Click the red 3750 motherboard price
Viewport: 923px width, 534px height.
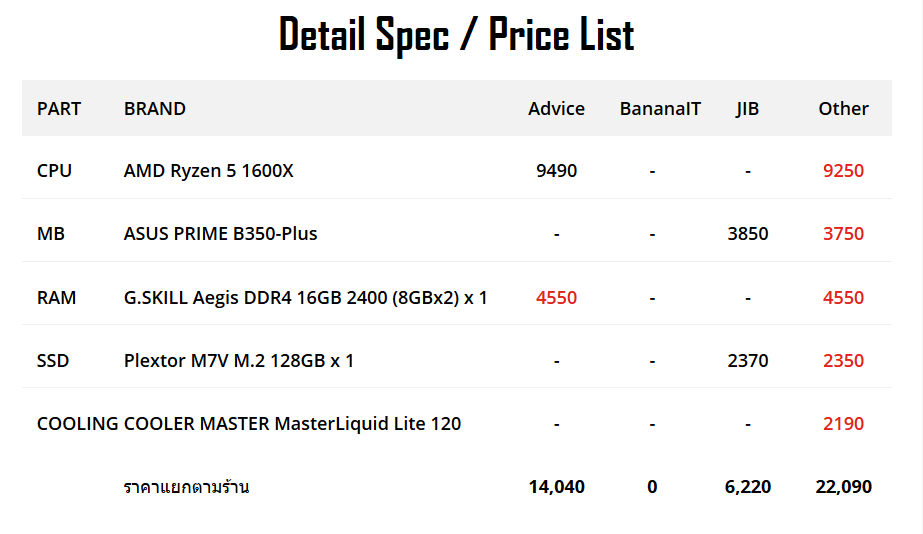843,233
